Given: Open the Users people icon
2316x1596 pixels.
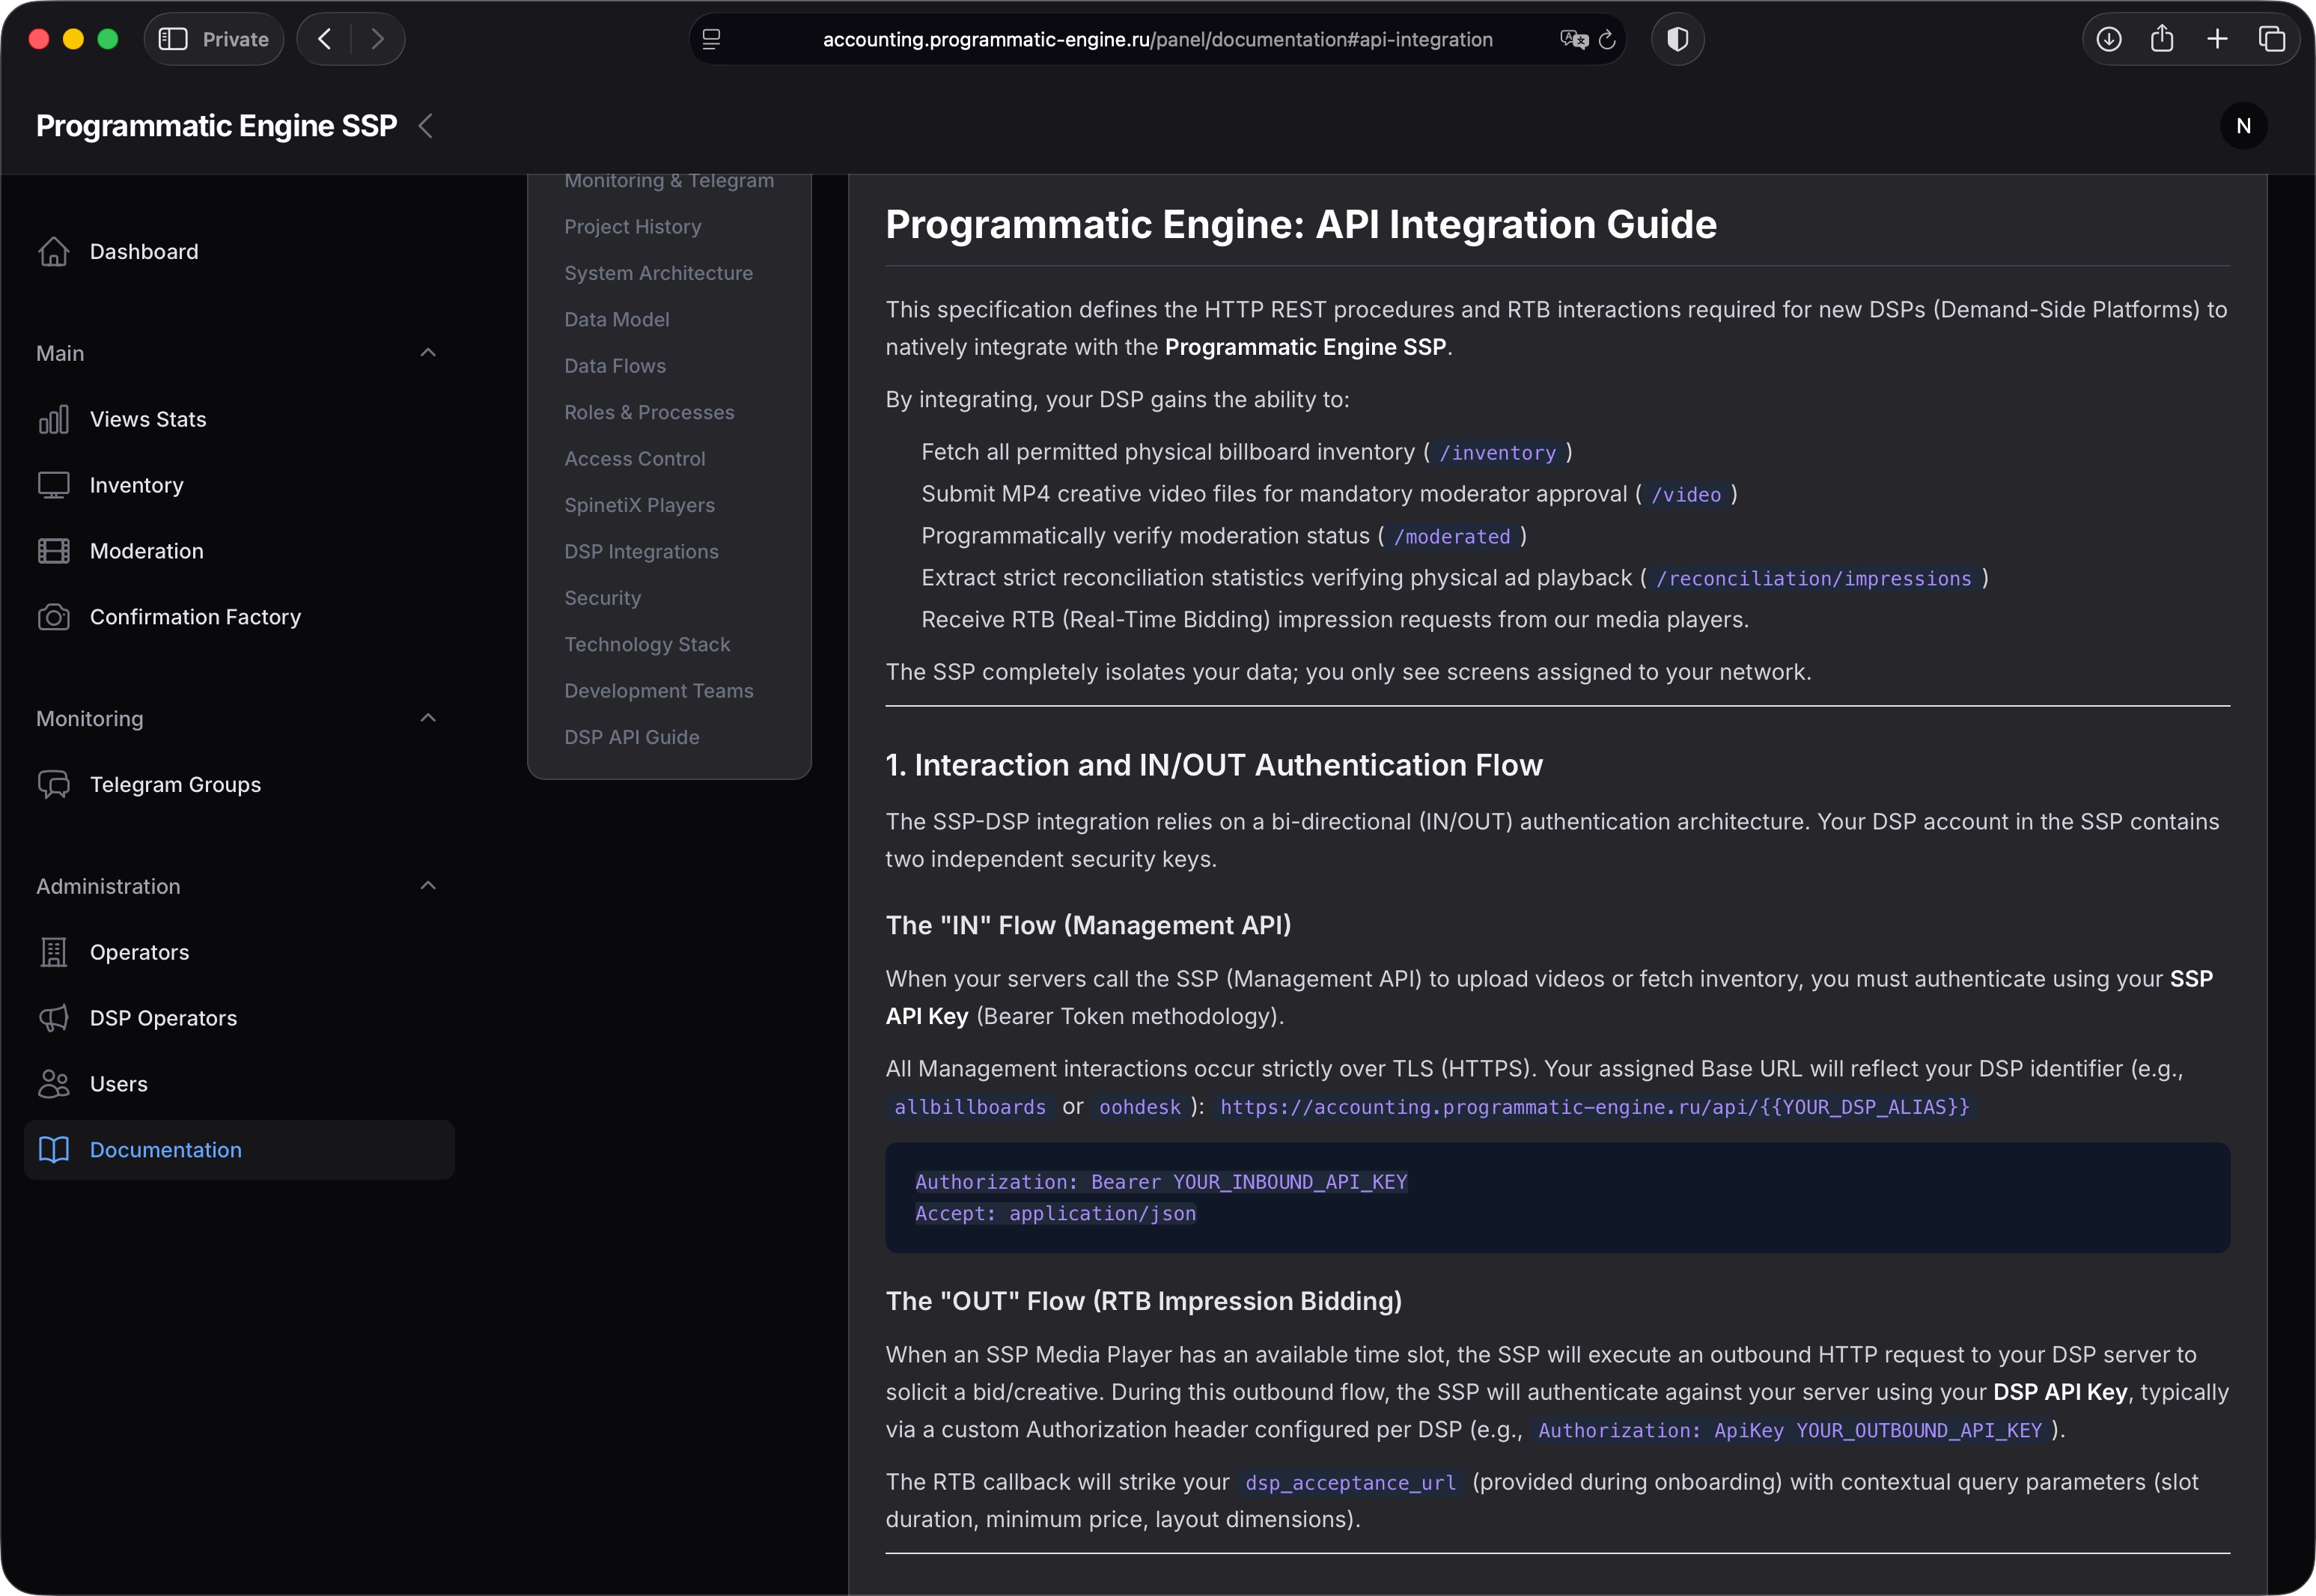Looking at the screenshot, I should tap(55, 1083).
